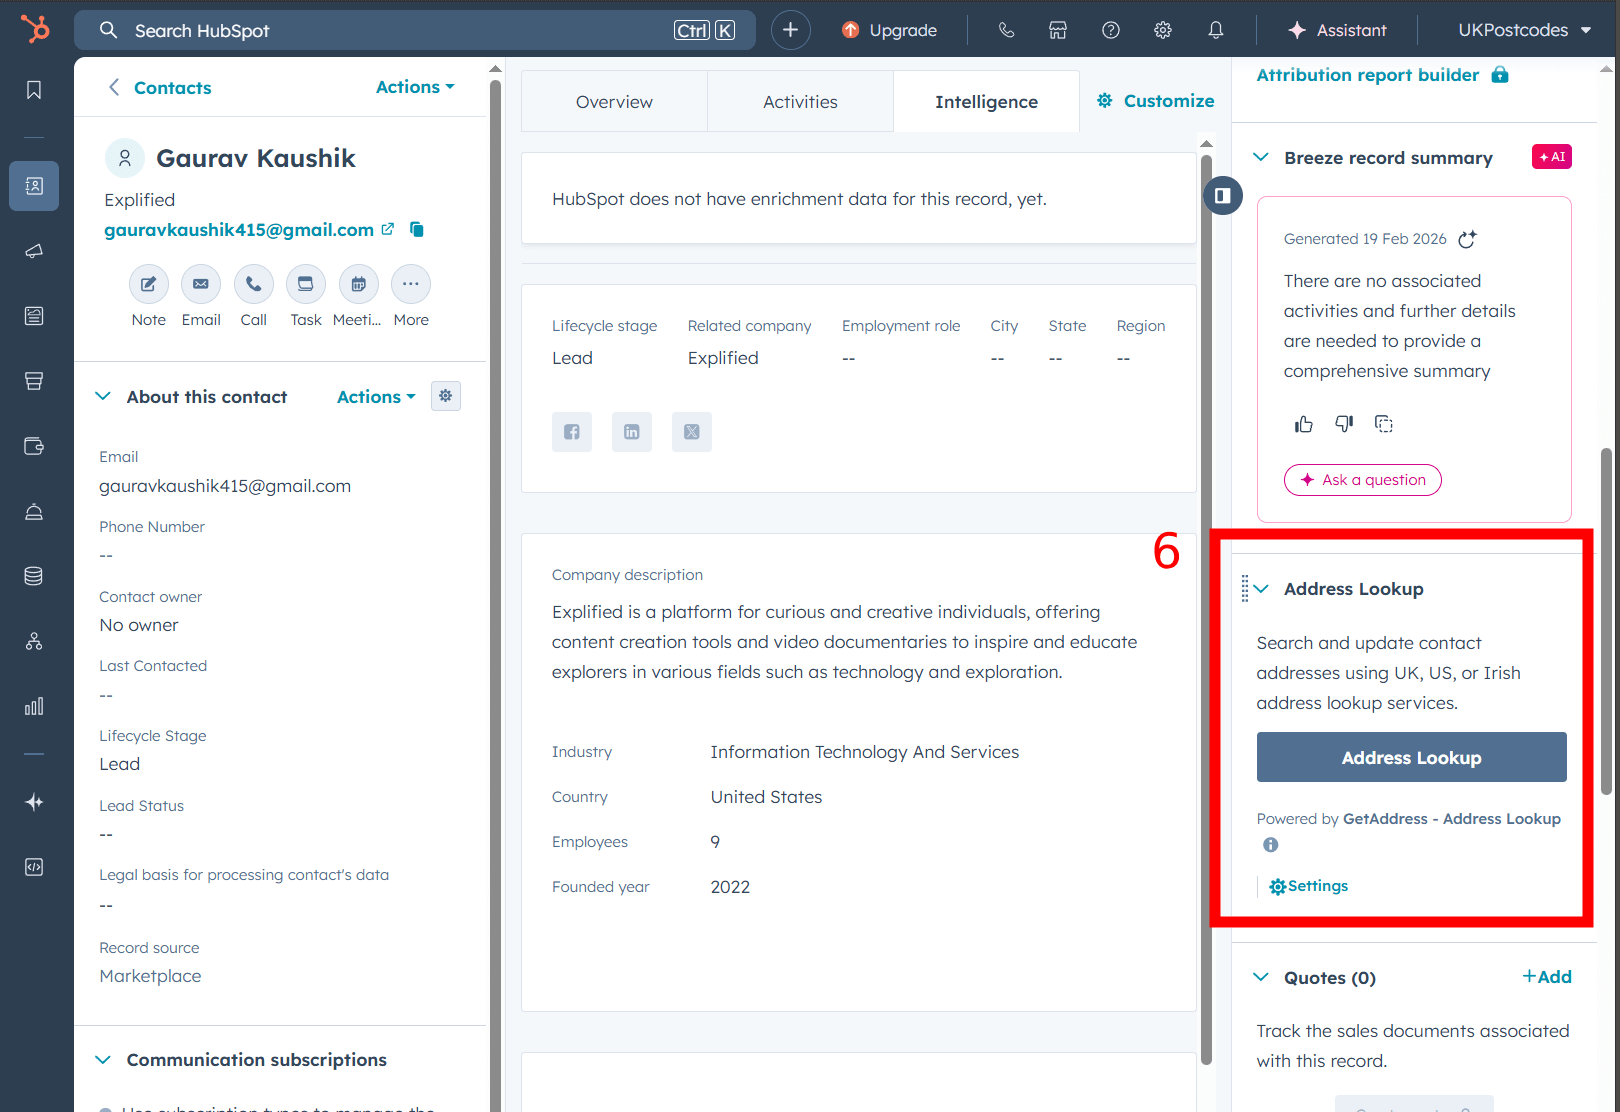
Task: Click the notifications bell in the top bar
Action: click(1215, 30)
